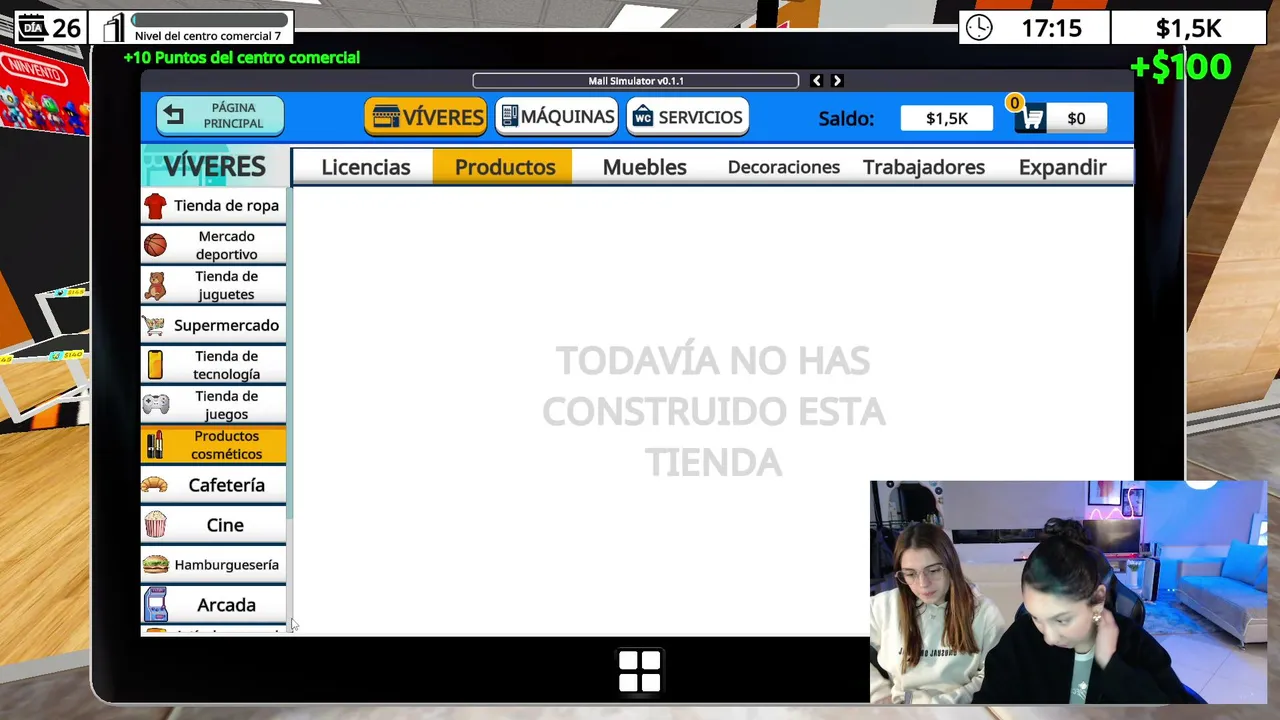
Task: Click the Saldo balance value $1,5K
Action: [x=947, y=119]
